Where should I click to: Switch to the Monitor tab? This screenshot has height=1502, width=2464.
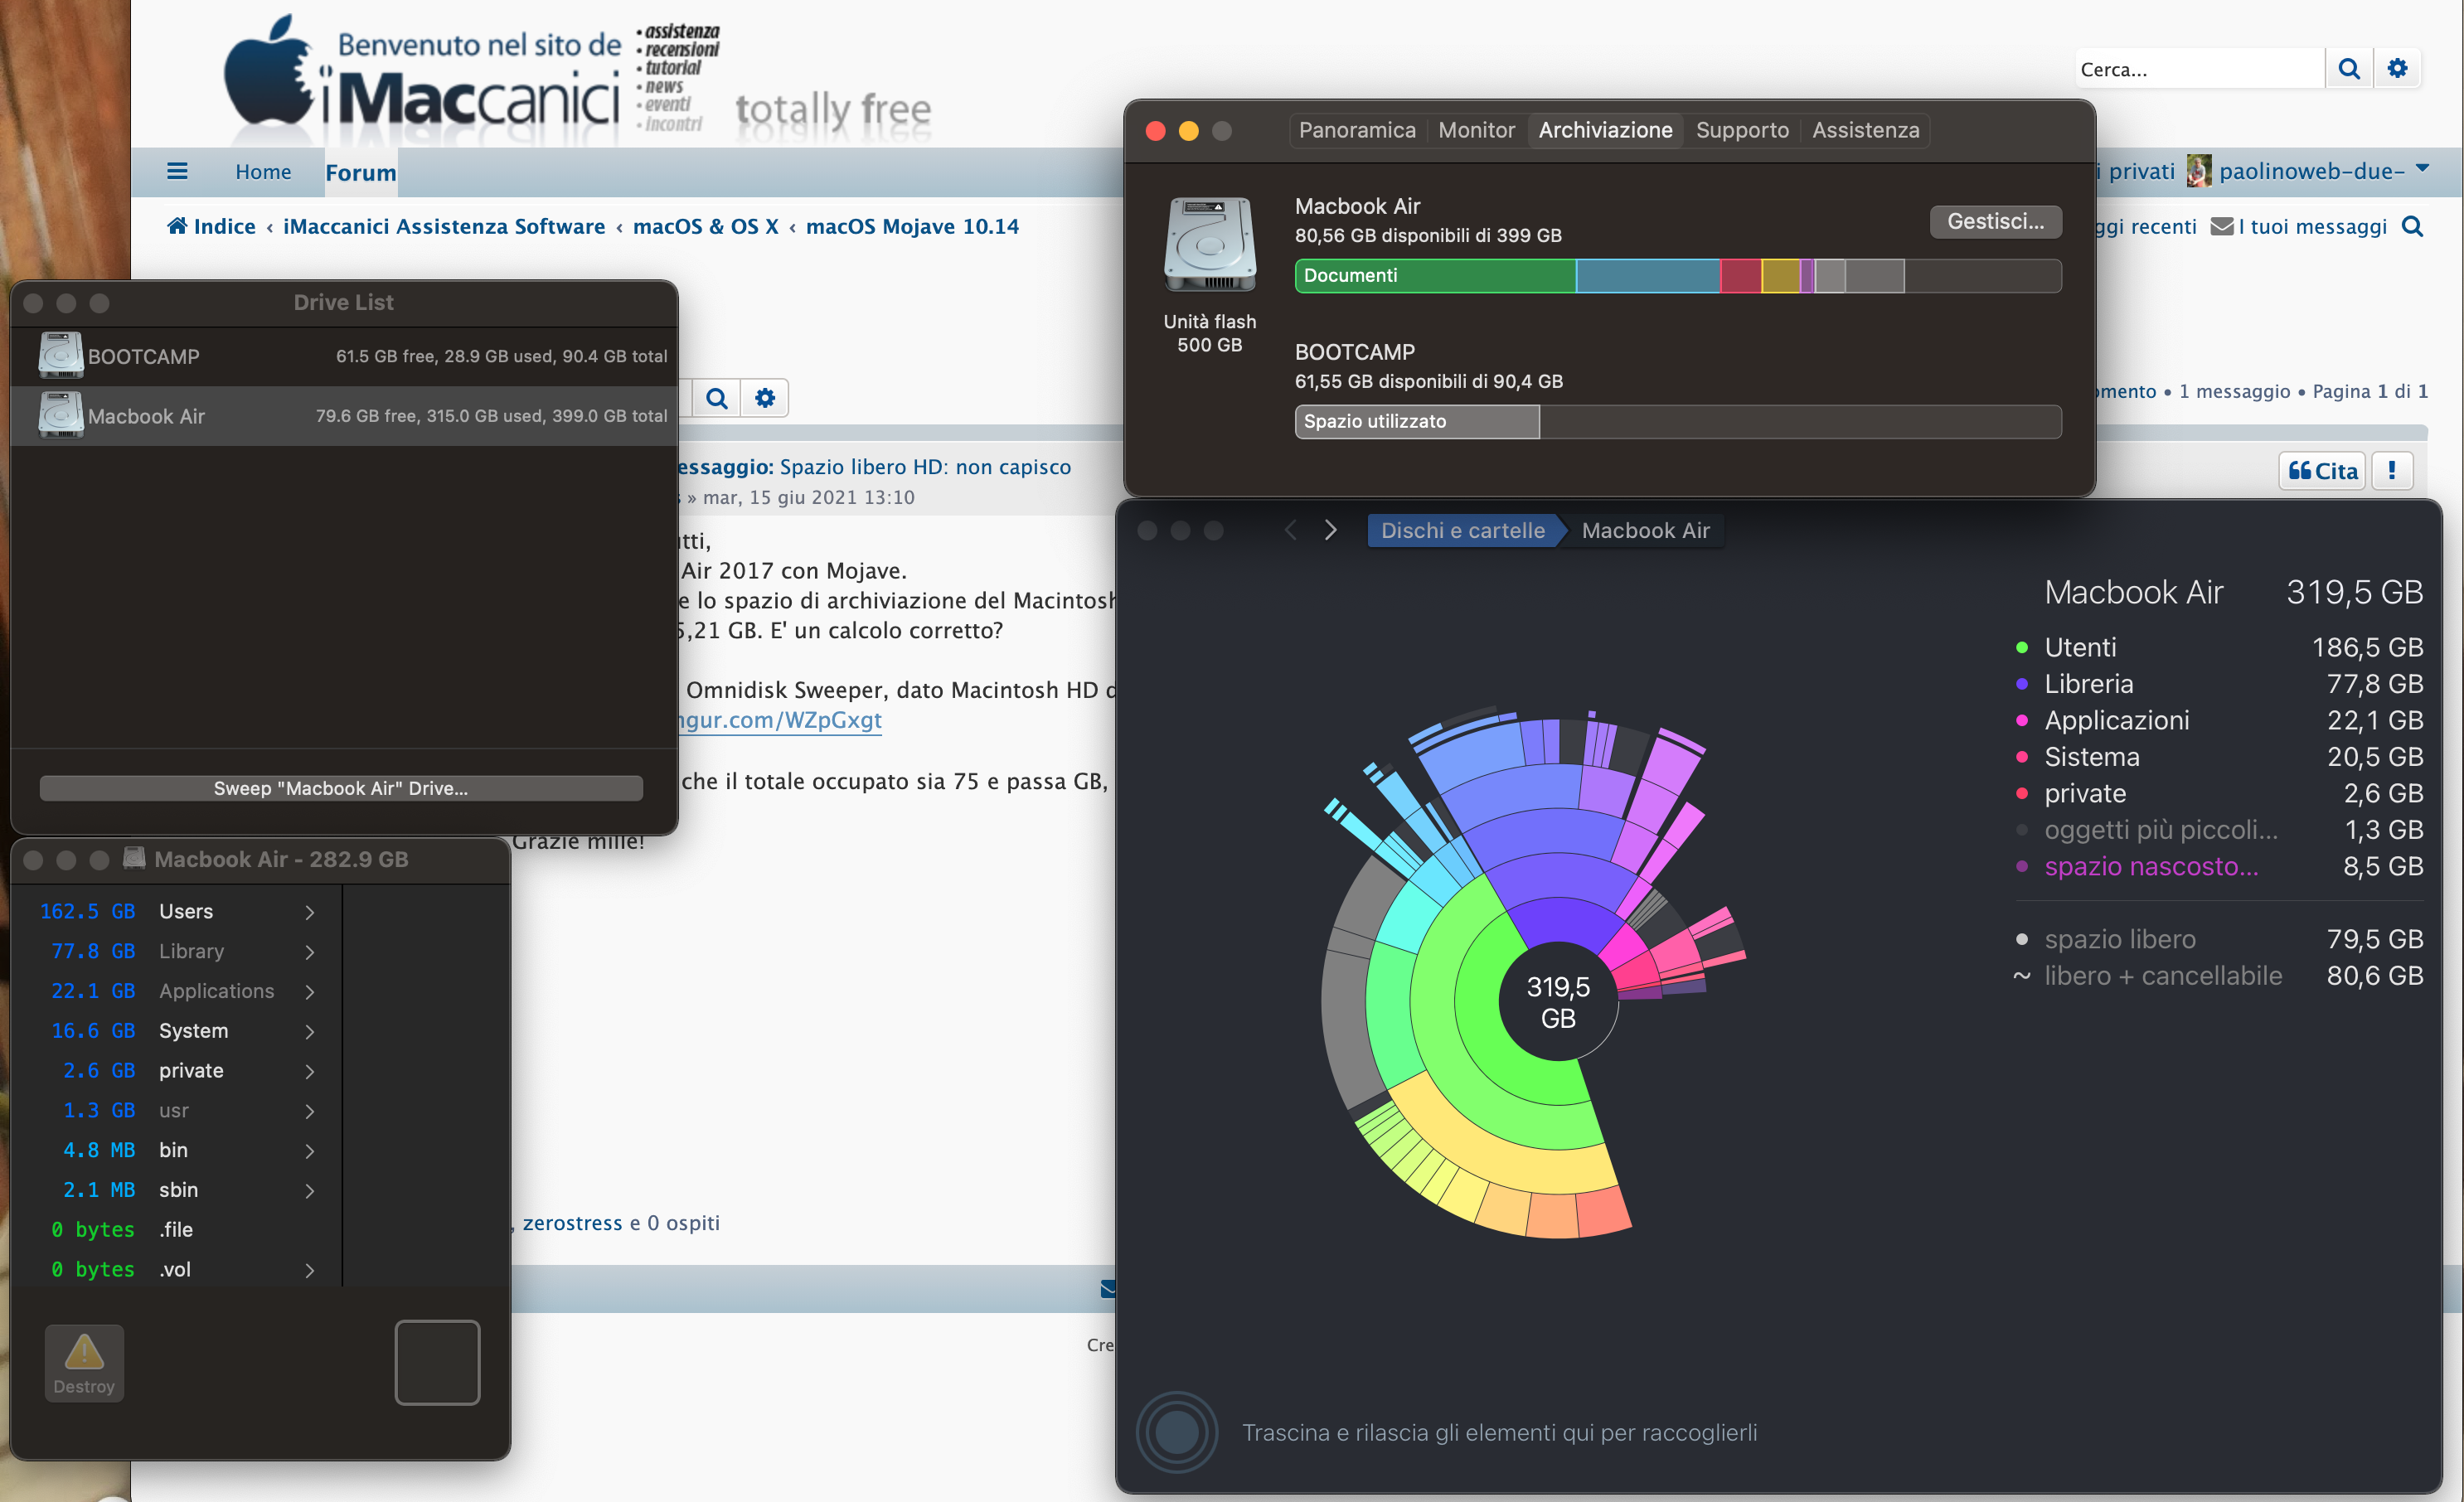click(x=1476, y=130)
